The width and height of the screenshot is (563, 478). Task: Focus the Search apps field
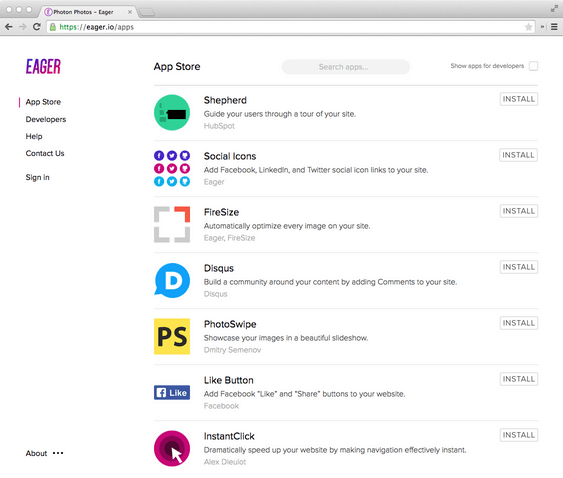point(346,67)
